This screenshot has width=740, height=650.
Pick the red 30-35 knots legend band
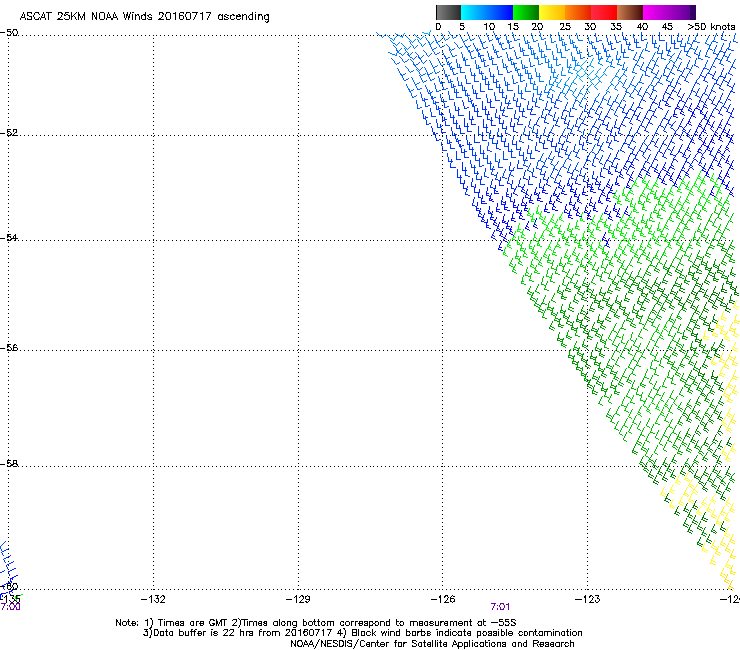(604, 12)
